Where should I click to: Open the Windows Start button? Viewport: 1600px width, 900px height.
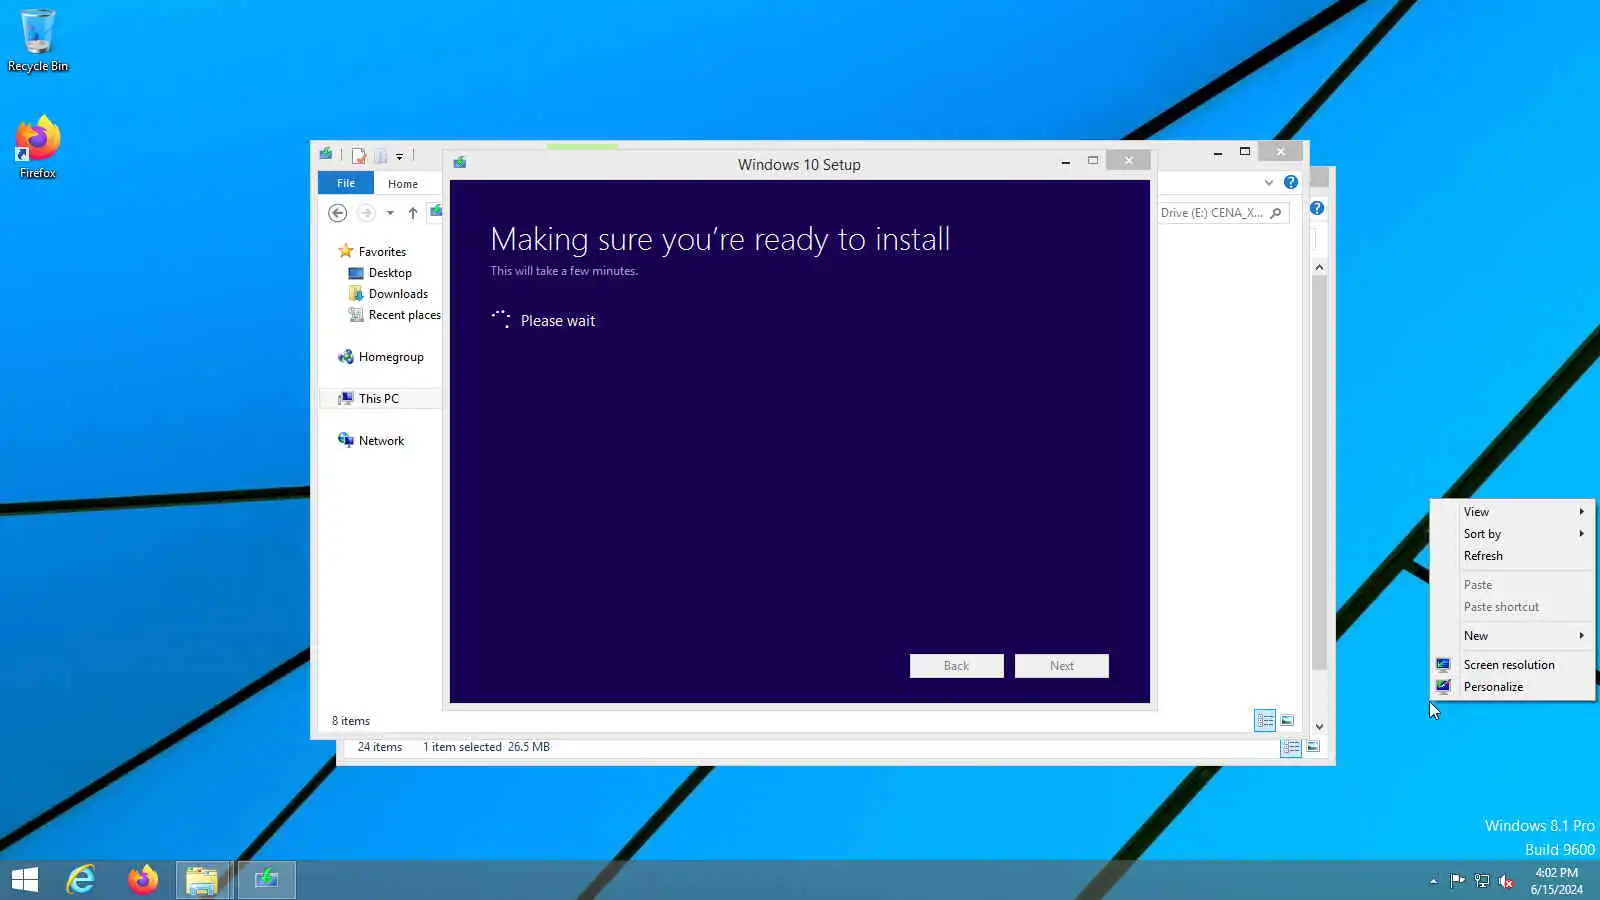click(x=25, y=880)
